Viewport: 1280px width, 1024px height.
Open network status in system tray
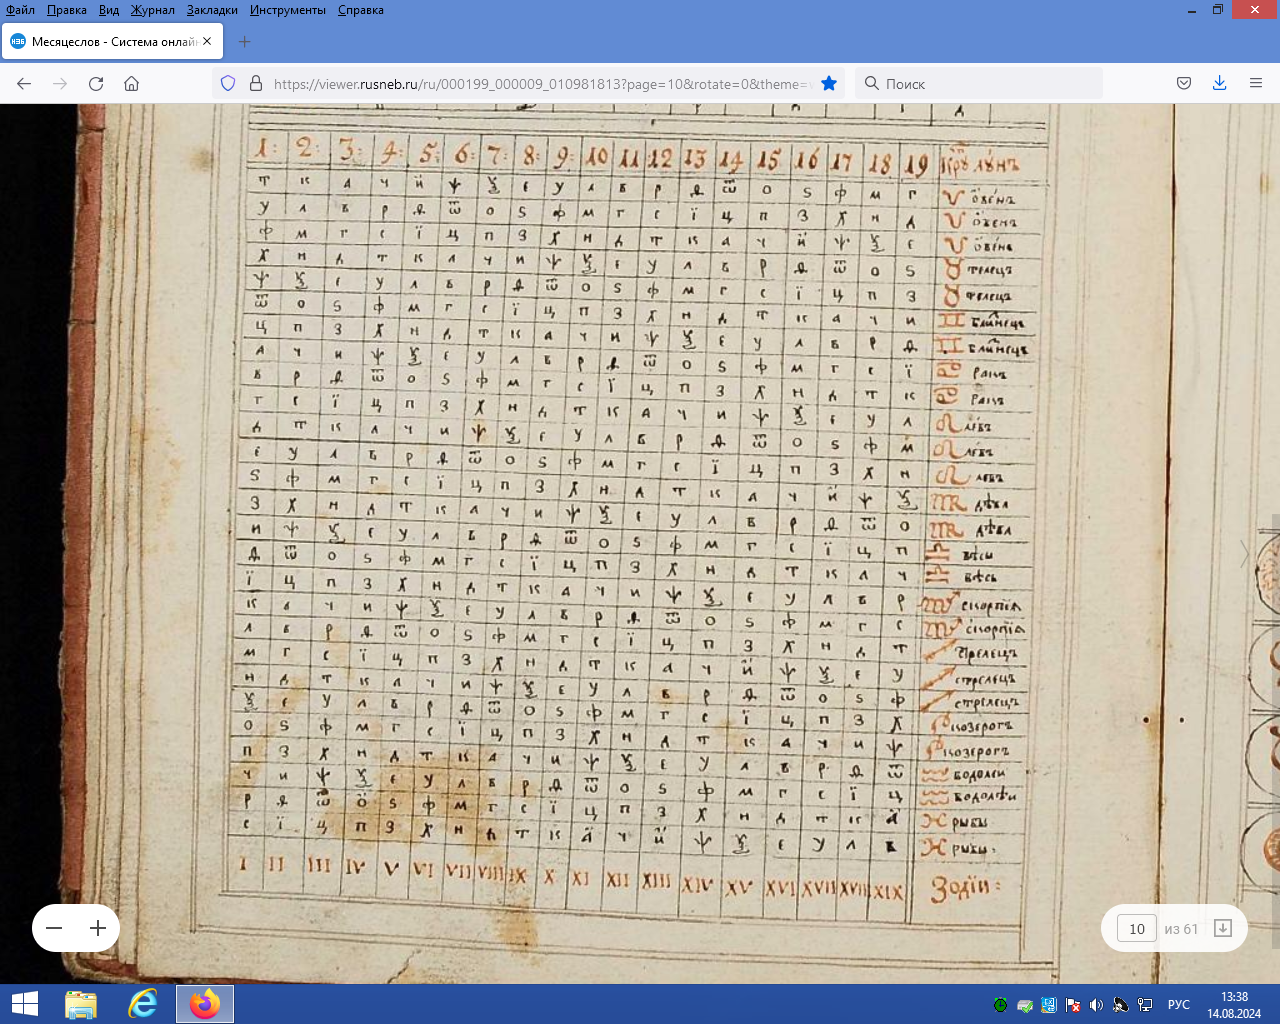pyautogui.click(x=1144, y=1005)
